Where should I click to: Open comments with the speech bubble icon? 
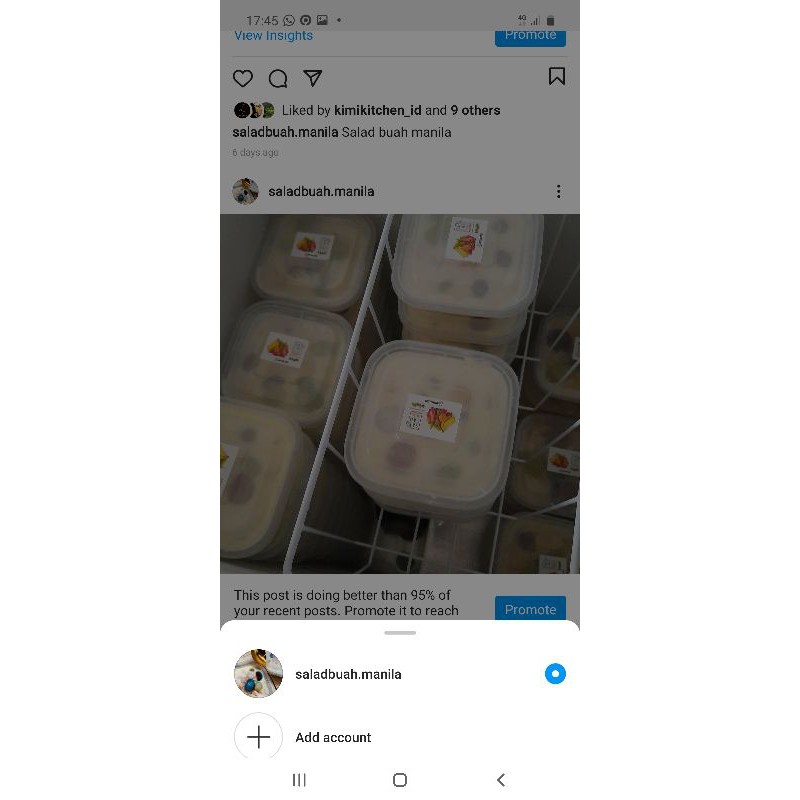tap(278, 78)
